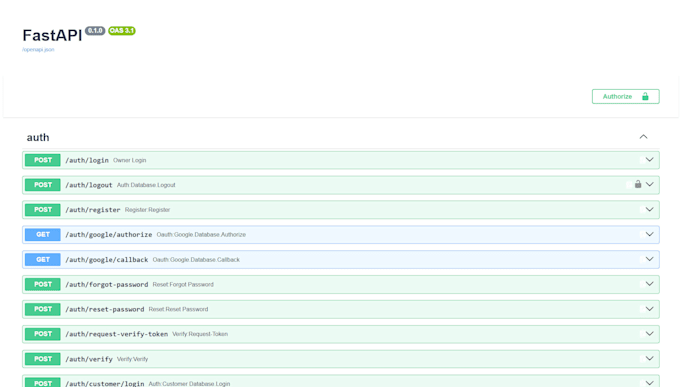The width and height of the screenshot is (680, 387).
Task: Click the POST badge for /auth/verify
Action: (x=42, y=359)
